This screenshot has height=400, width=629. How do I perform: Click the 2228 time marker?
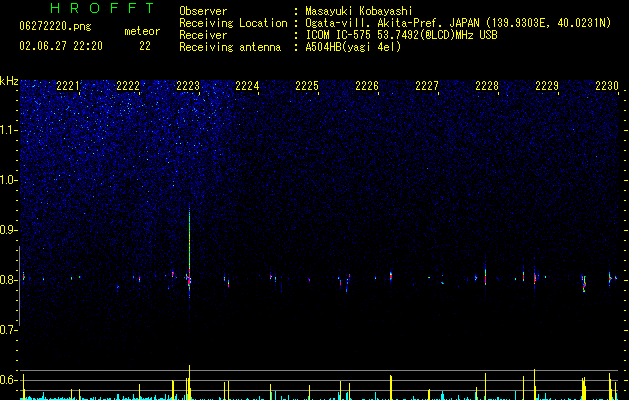(x=487, y=86)
